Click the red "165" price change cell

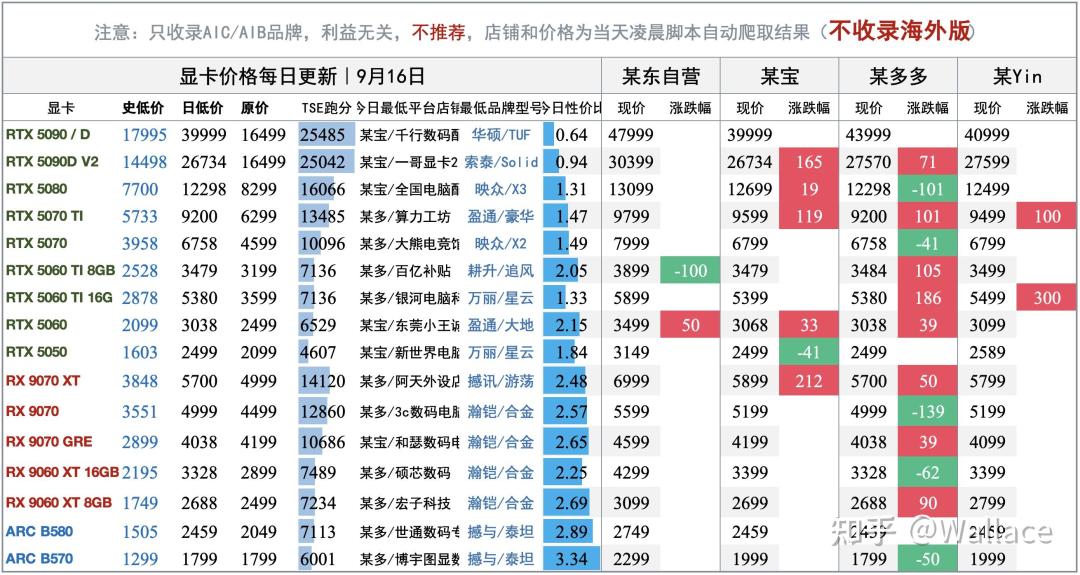pyautogui.click(x=809, y=162)
